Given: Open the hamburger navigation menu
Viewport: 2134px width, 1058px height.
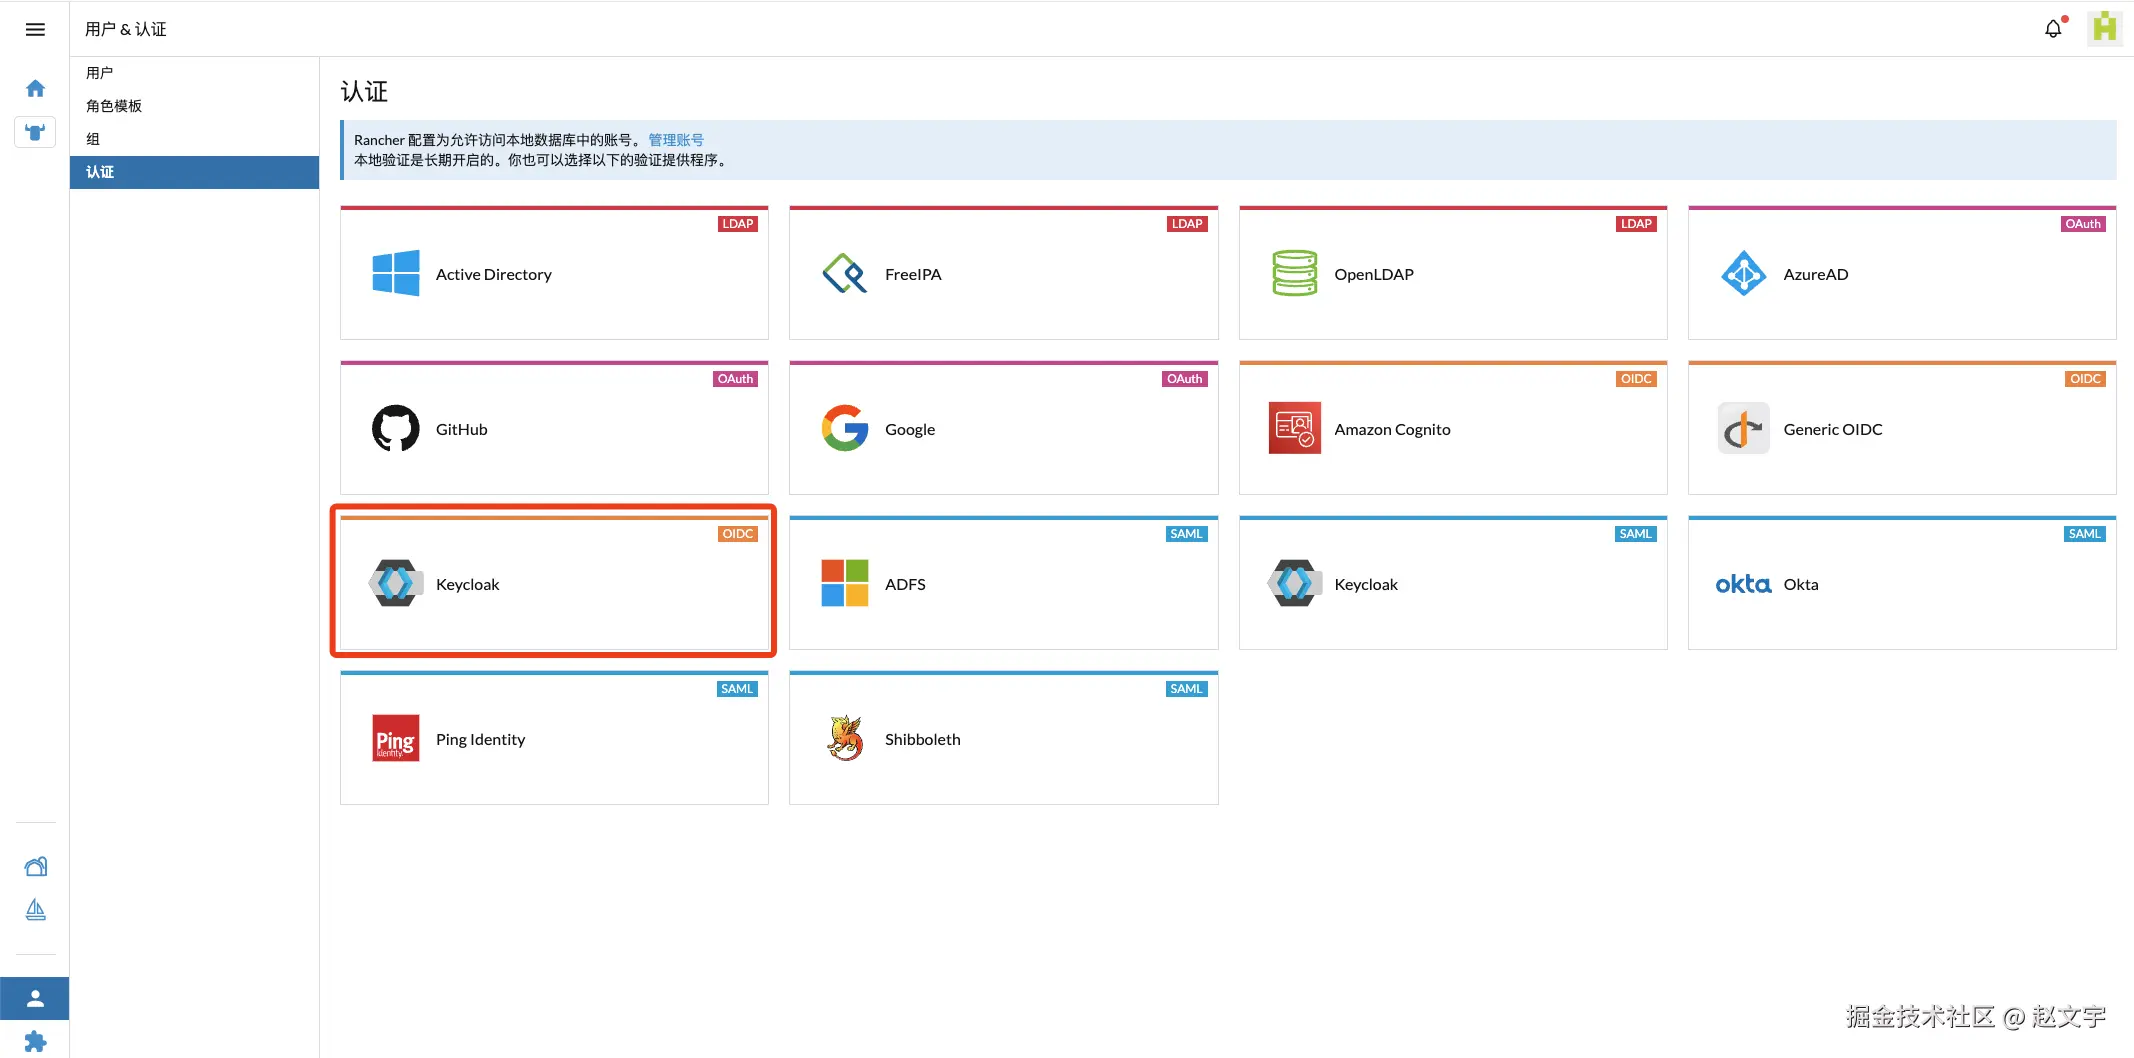Looking at the screenshot, I should pyautogui.click(x=35, y=29).
